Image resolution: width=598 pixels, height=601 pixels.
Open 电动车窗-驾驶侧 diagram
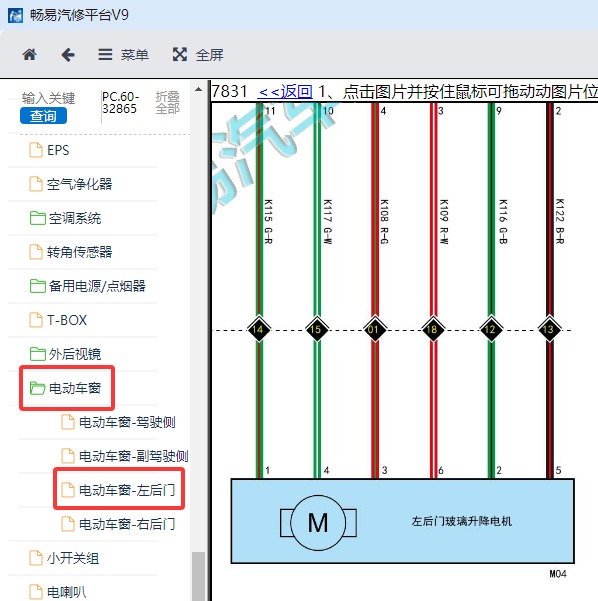click(127, 422)
